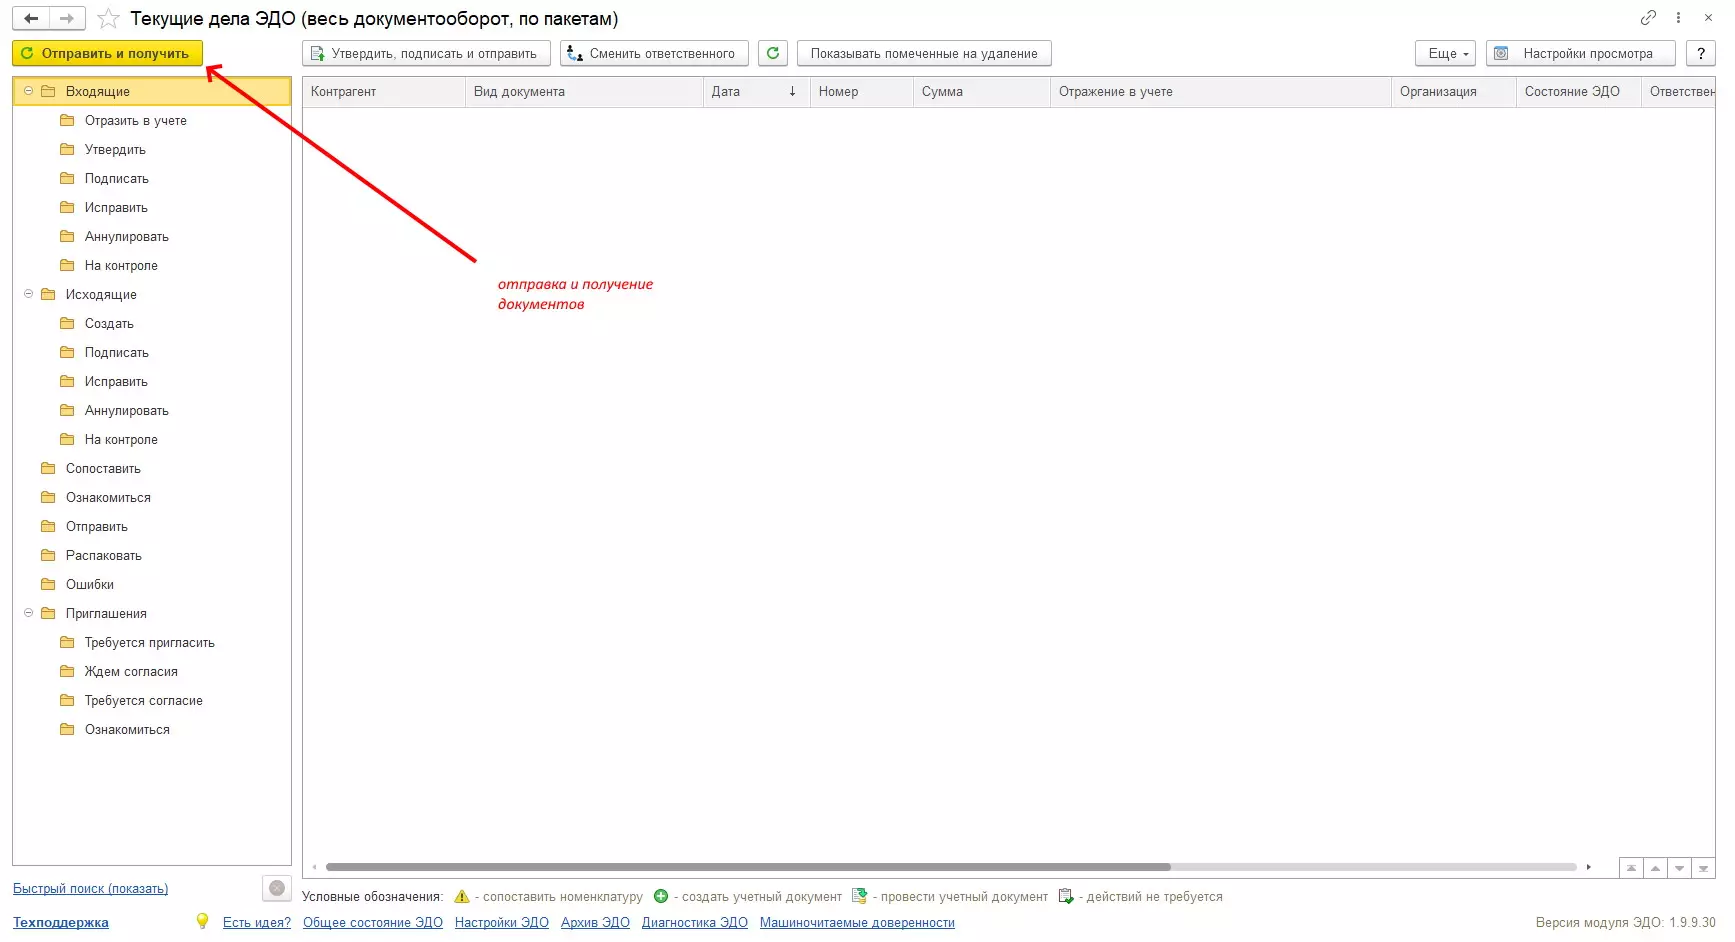
Task: Click the lightbulb idea icon
Action: [x=202, y=921]
